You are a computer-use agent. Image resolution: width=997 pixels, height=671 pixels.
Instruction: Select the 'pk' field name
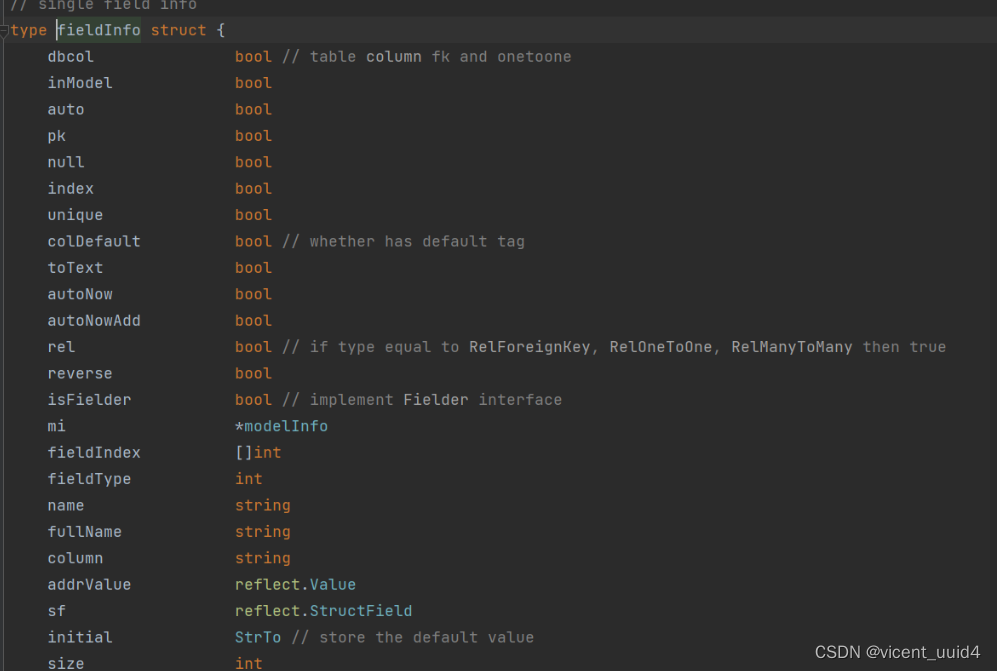pyautogui.click(x=57, y=136)
